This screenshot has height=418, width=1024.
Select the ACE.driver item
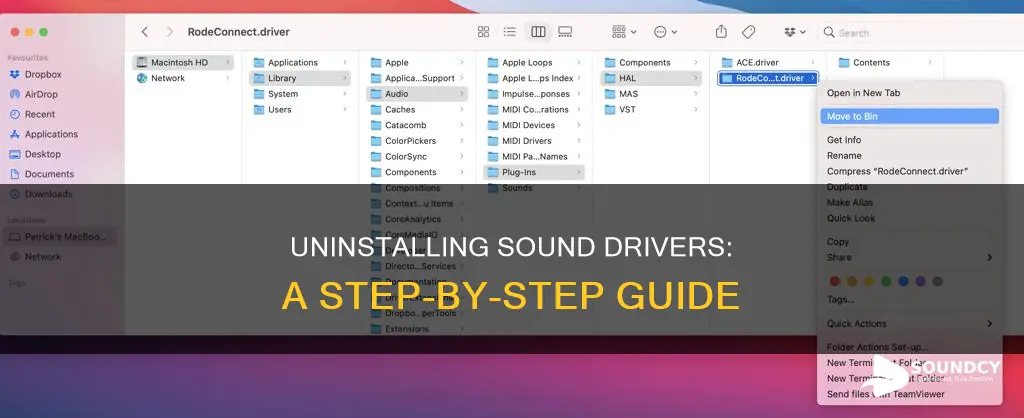768,62
